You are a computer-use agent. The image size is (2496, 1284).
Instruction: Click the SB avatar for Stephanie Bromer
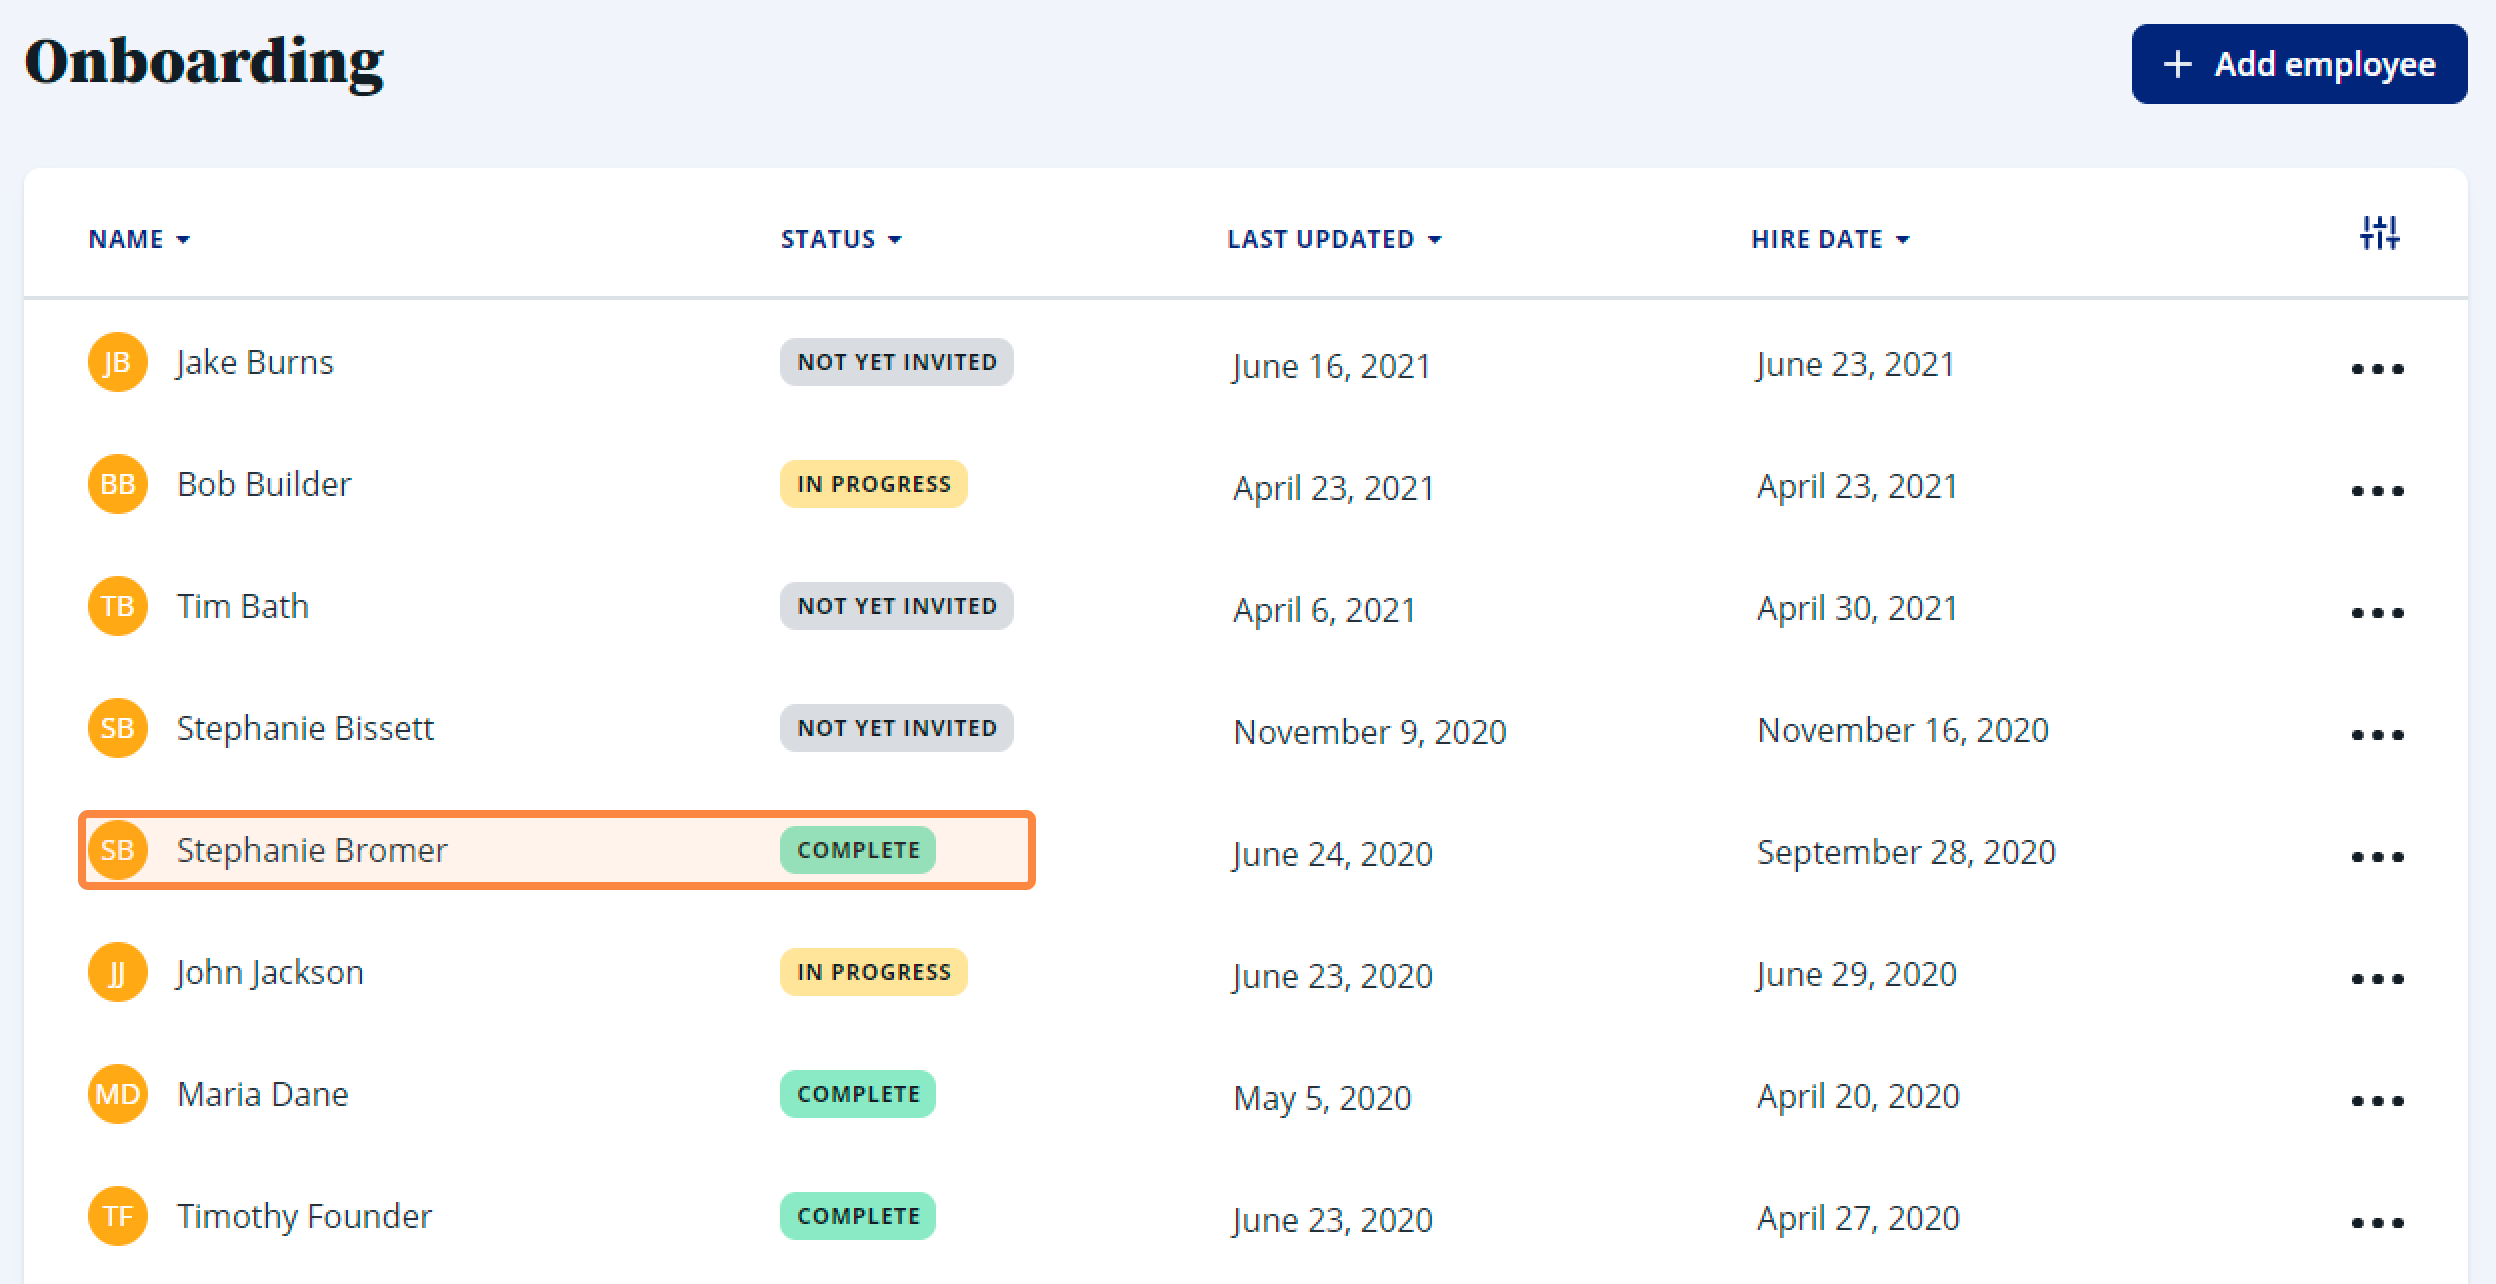(118, 850)
